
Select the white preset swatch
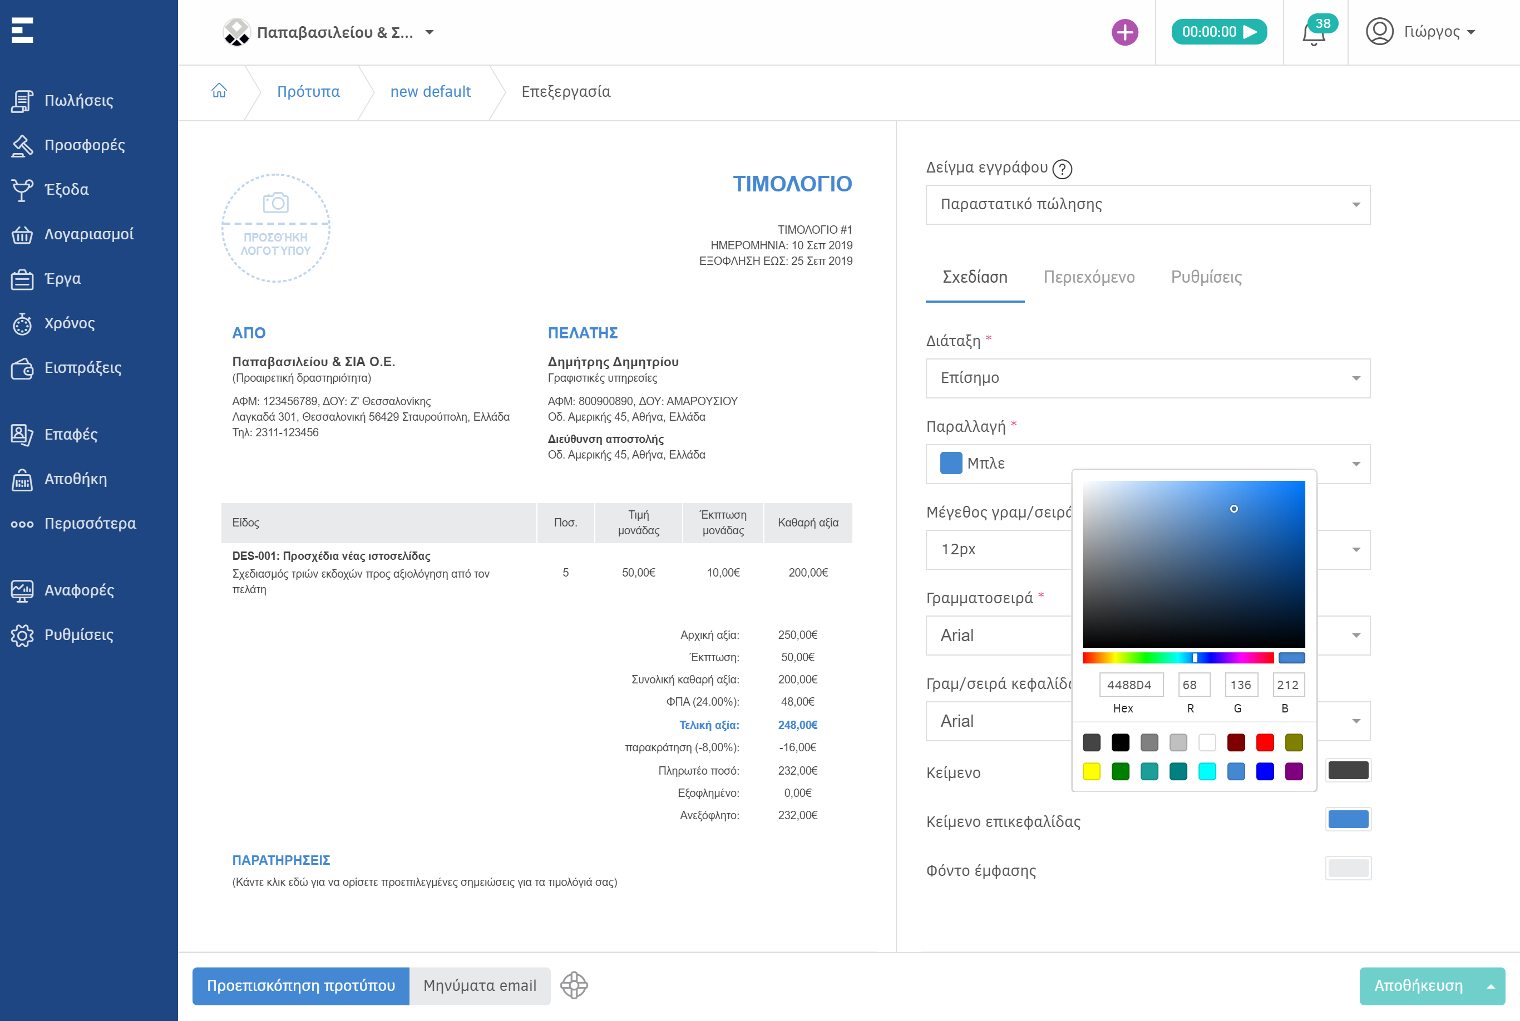click(1207, 742)
